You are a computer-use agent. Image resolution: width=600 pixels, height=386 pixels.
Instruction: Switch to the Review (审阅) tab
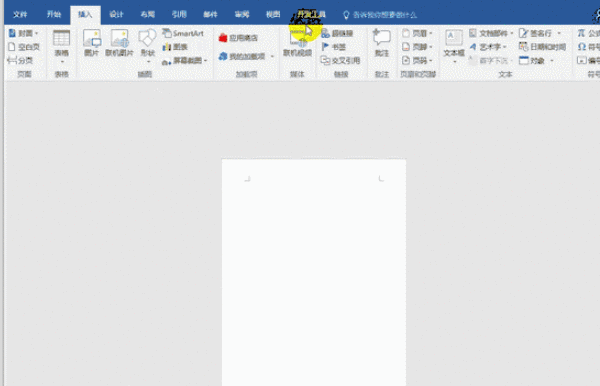[x=242, y=15]
